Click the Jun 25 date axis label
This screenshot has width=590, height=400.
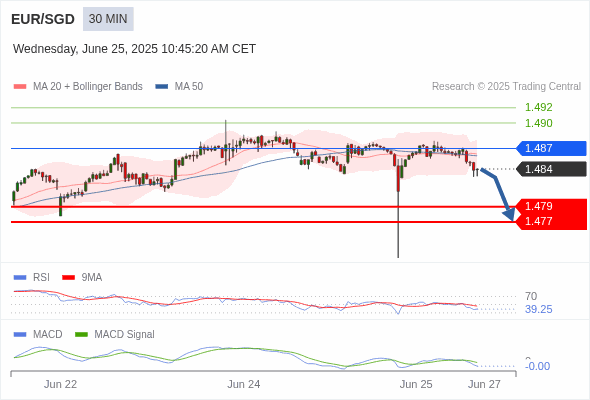tap(416, 384)
